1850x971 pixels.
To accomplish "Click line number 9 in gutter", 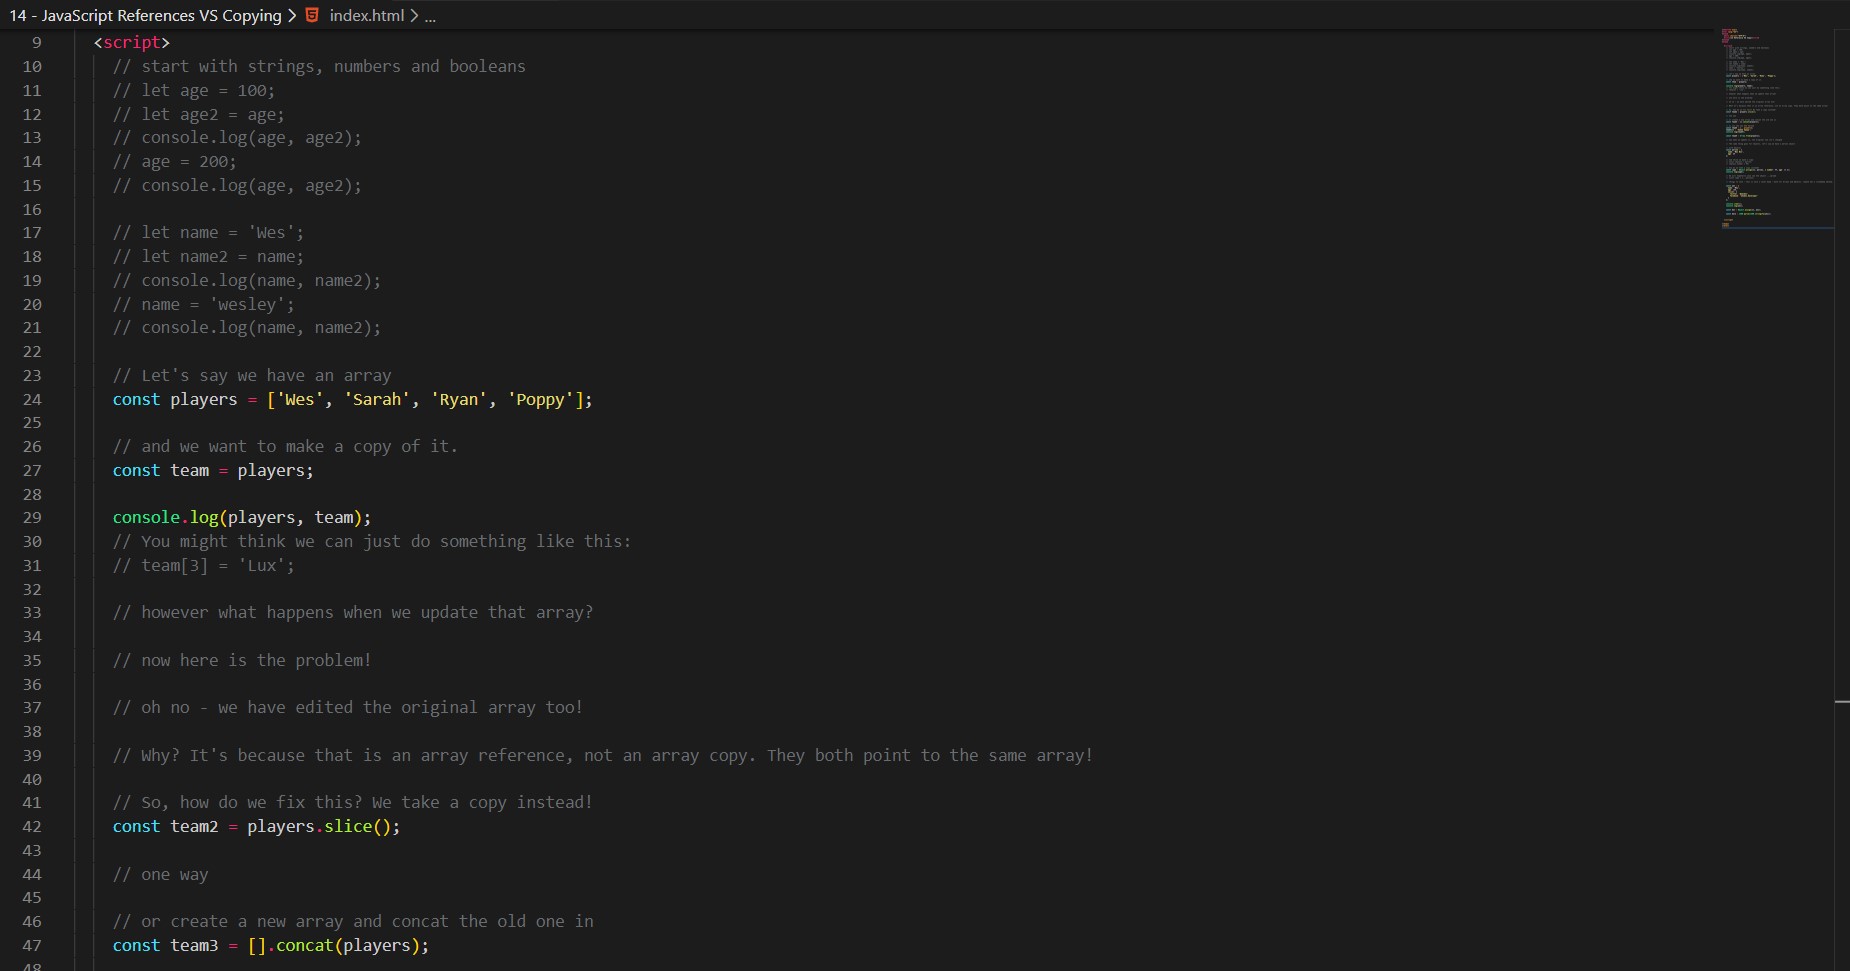I will [x=37, y=42].
